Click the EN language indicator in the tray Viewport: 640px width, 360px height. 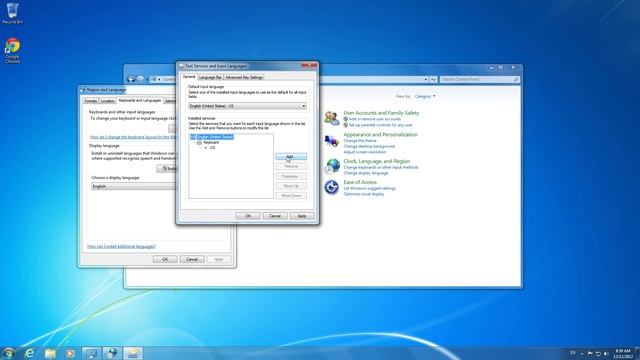(573, 353)
